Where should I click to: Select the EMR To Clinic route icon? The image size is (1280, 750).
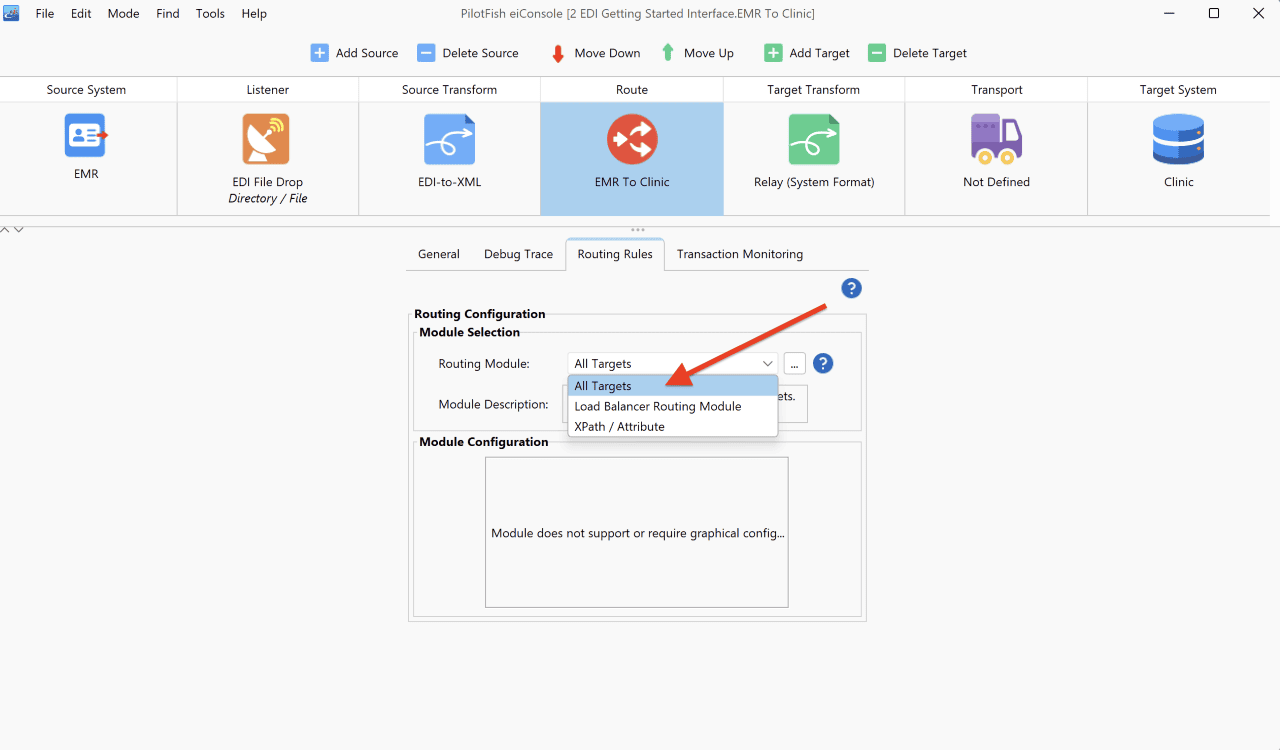click(x=632, y=139)
